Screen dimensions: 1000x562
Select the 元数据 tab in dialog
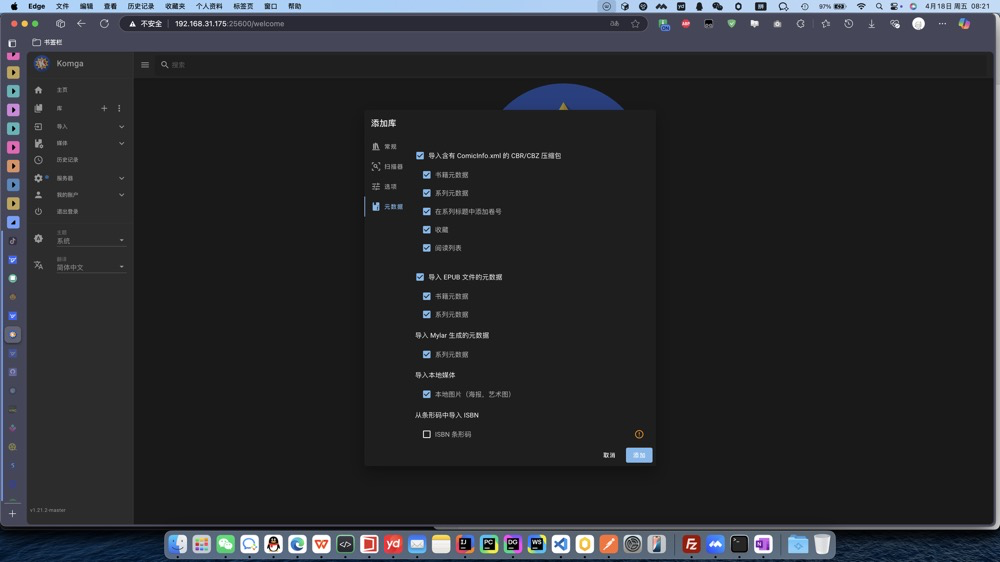pyautogui.click(x=386, y=207)
